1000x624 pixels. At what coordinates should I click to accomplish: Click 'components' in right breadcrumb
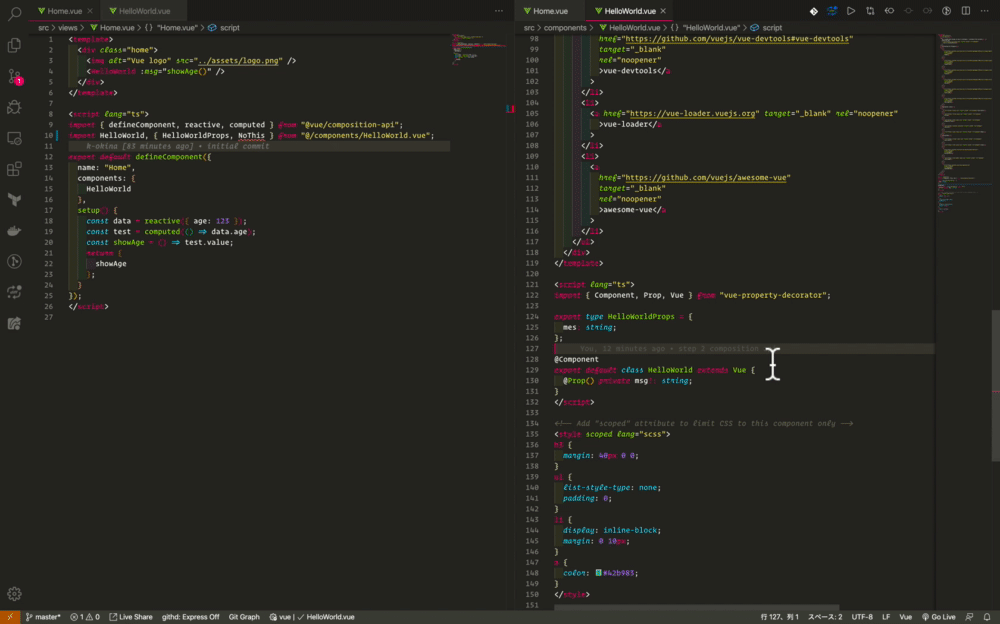565,28
